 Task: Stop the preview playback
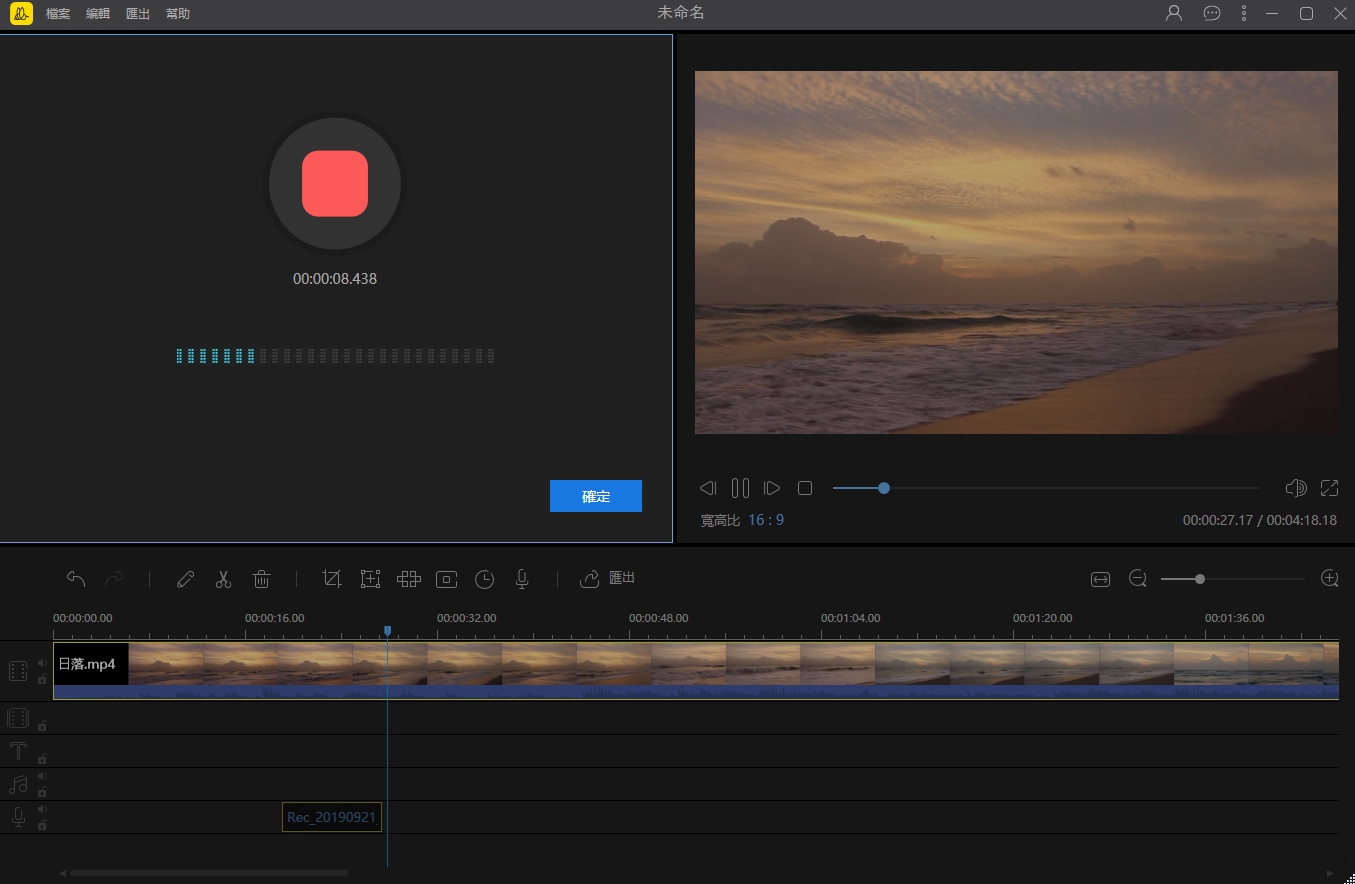point(805,488)
